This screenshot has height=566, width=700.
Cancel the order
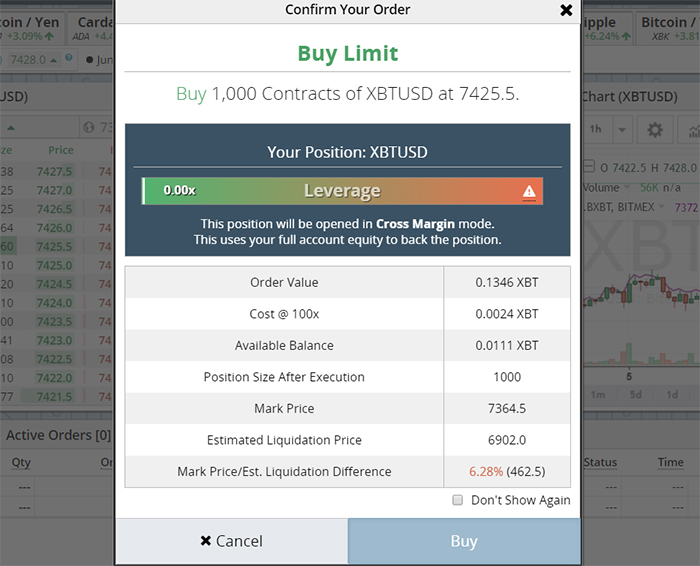pos(232,541)
